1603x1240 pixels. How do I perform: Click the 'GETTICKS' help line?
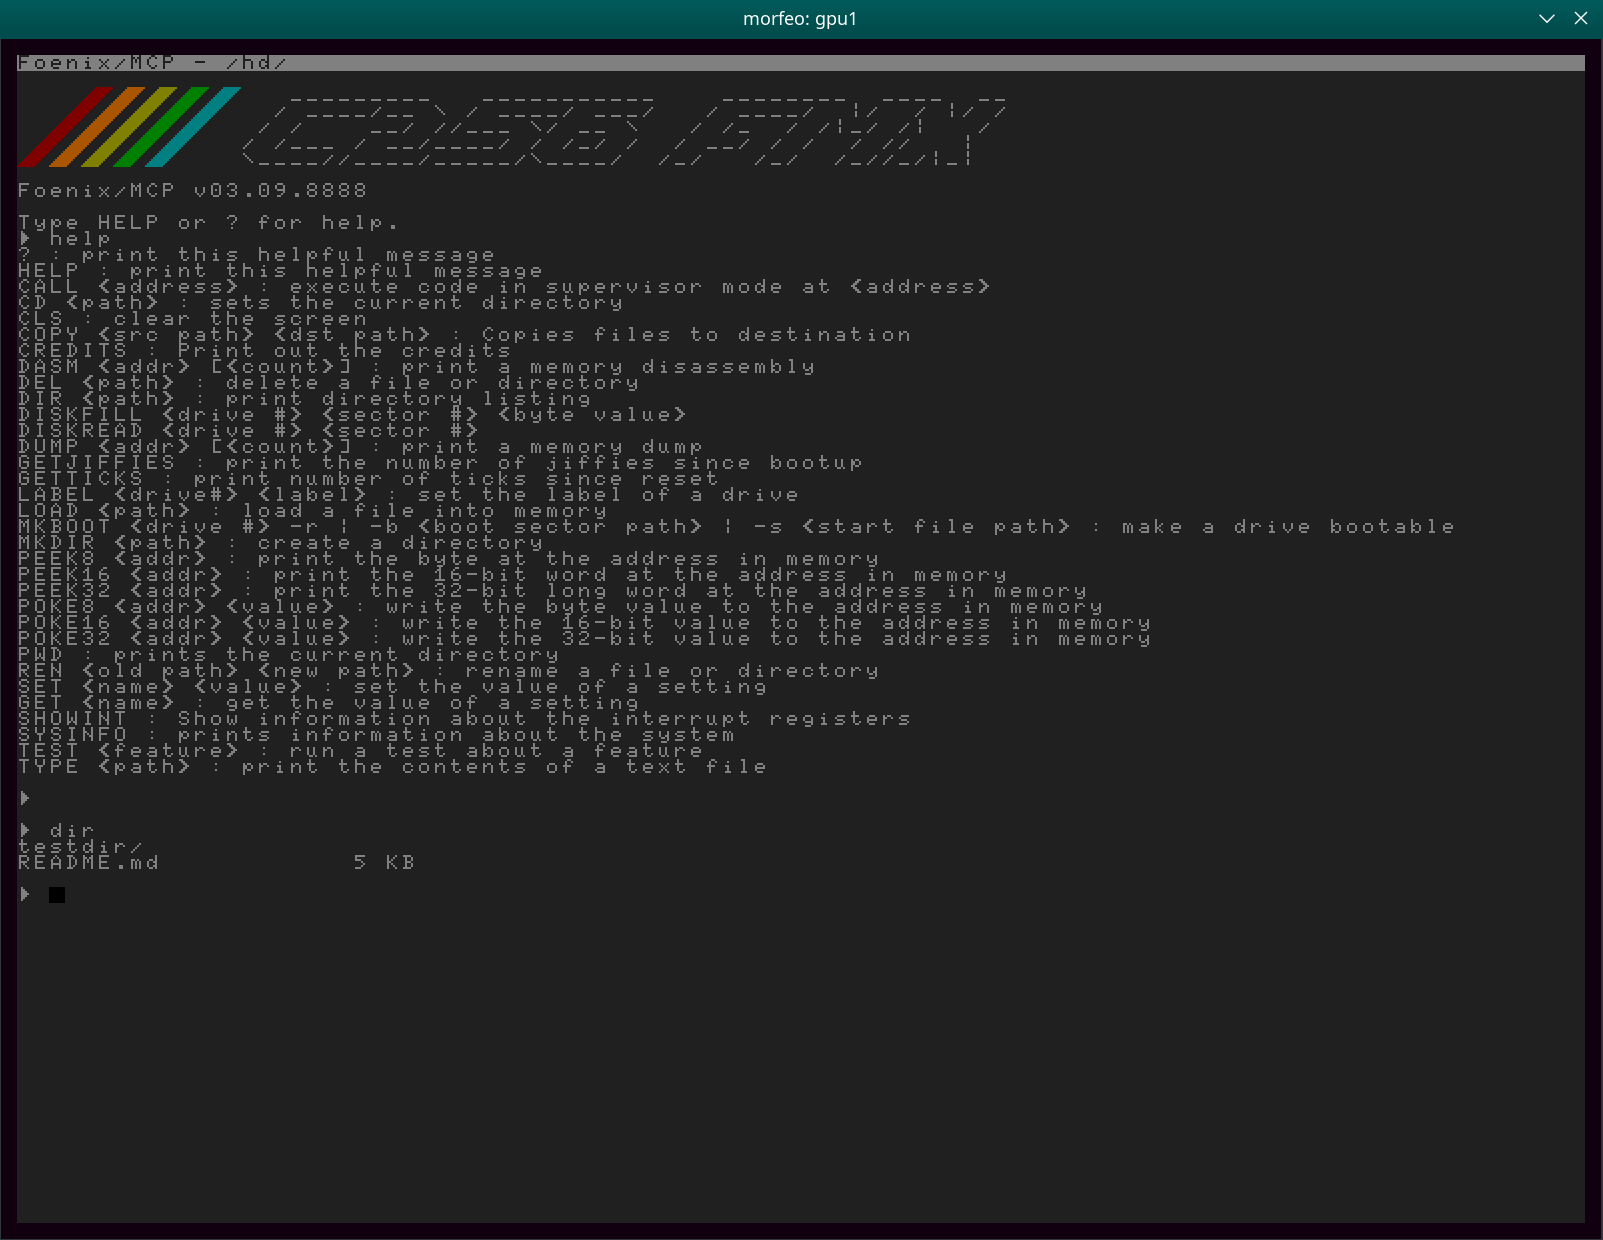369,478
